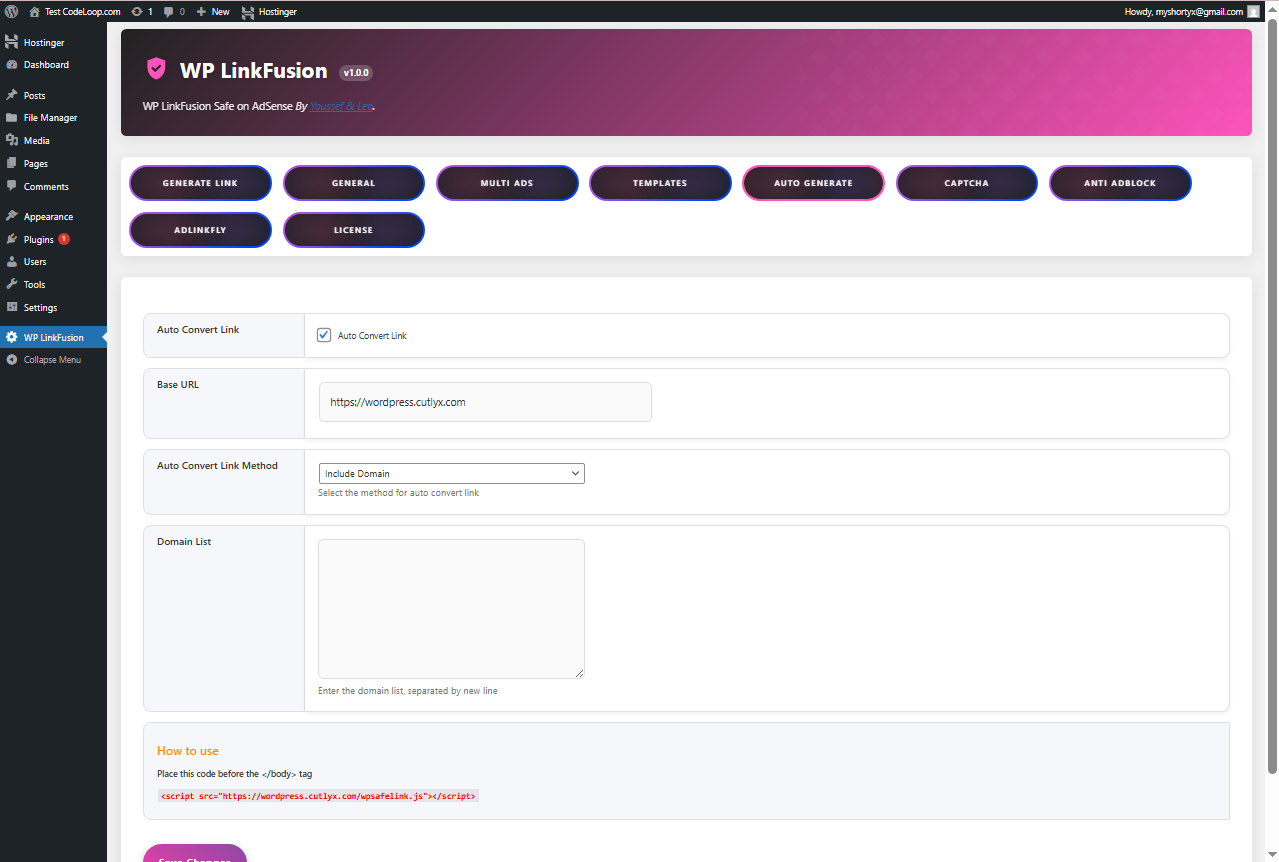Open the Captcha tab

tap(967, 183)
